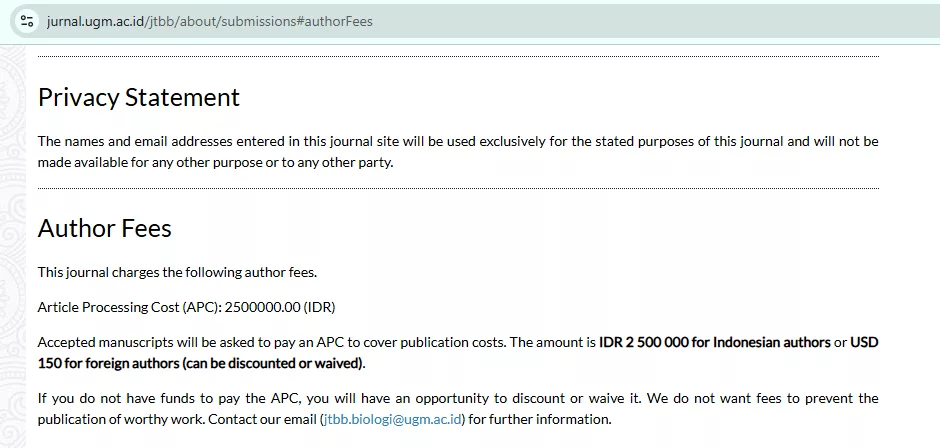Click 'If you do not have funds' paragraph start
This screenshot has width=940, height=448.
coord(110,398)
